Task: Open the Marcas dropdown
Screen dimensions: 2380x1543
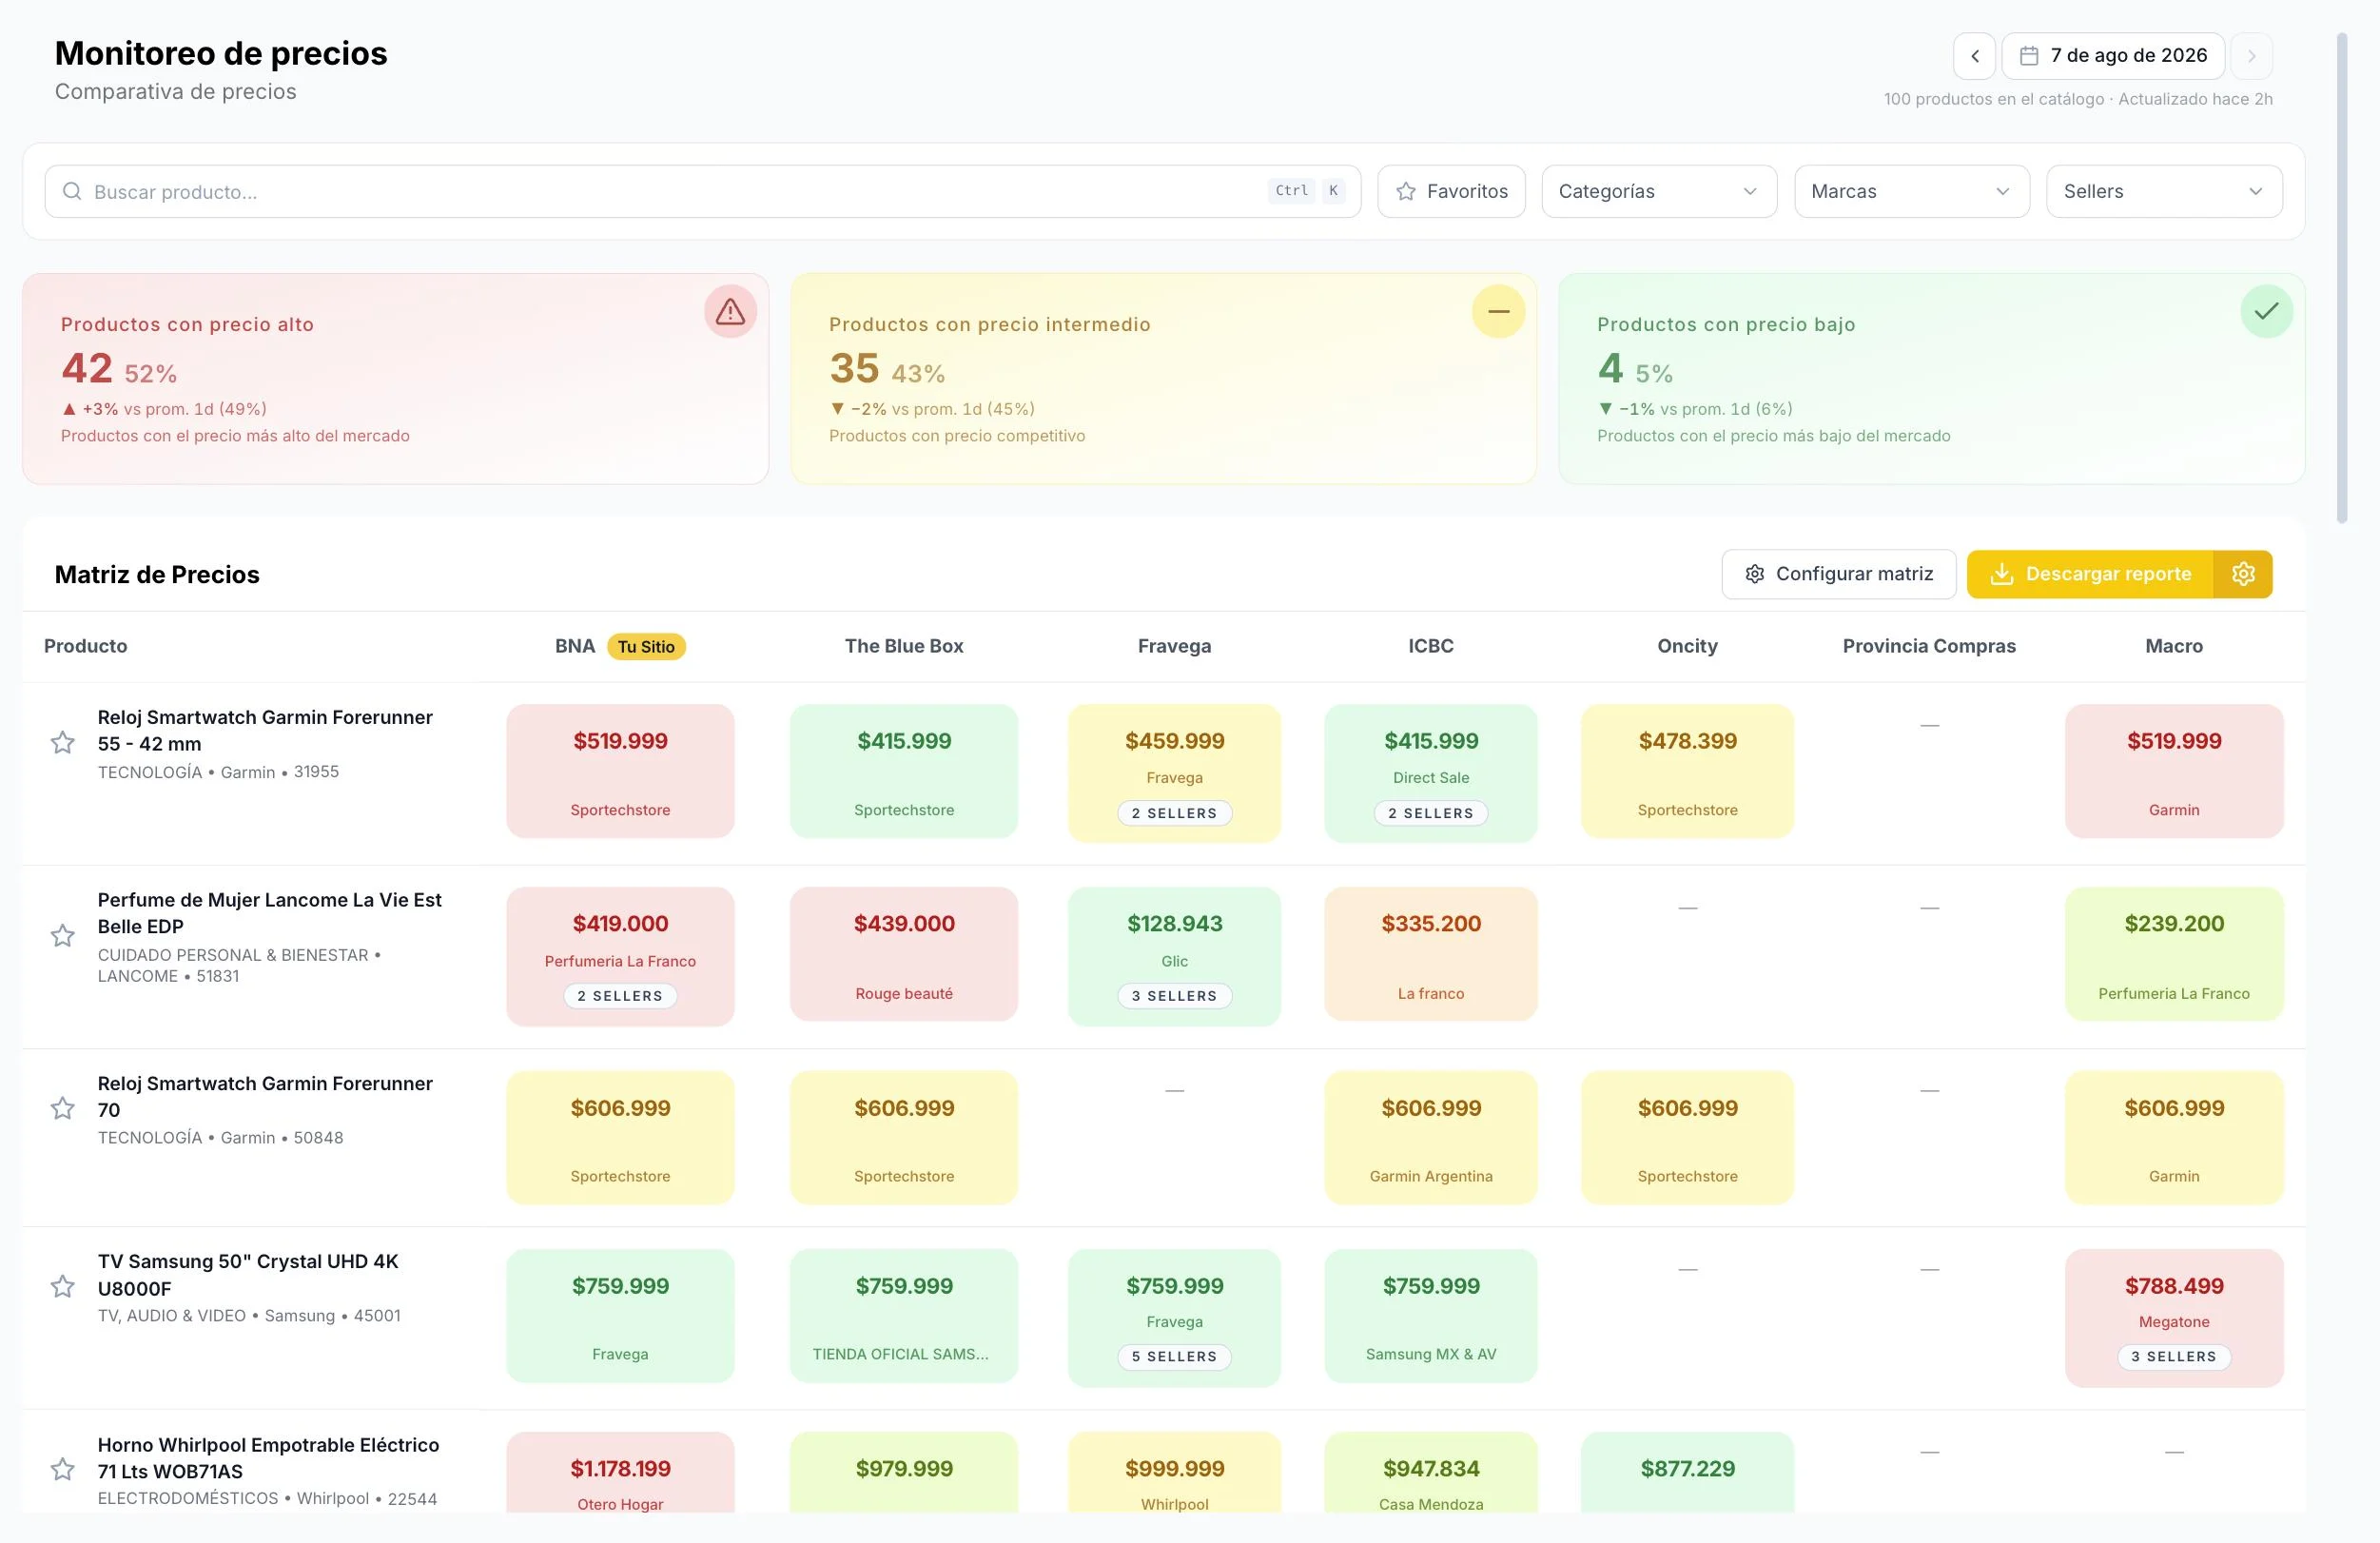Action: tap(1912, 191)
